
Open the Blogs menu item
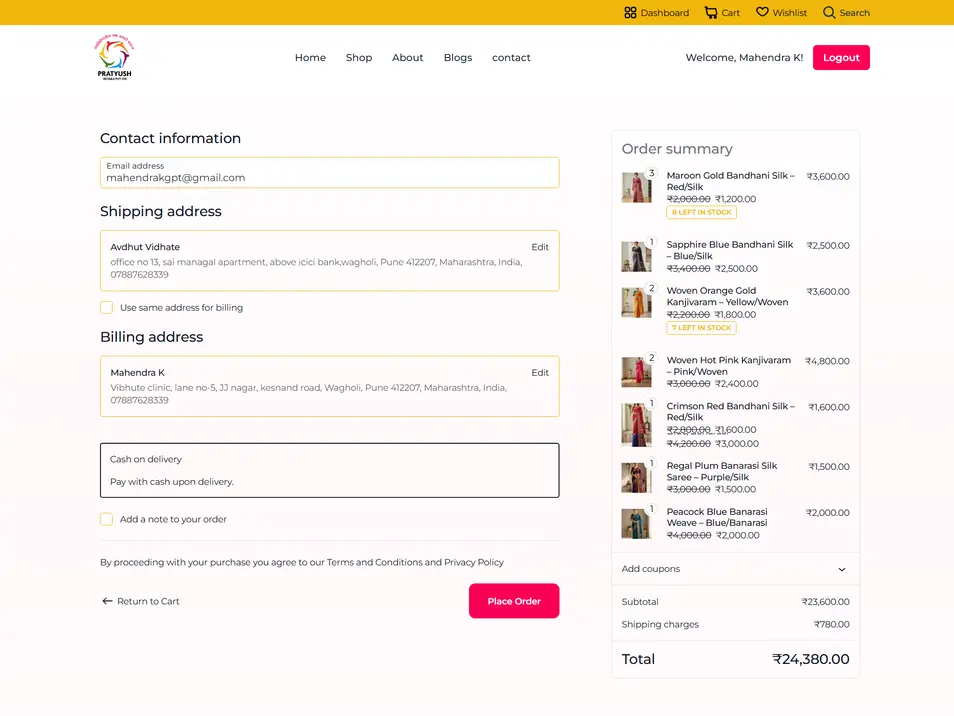click(458, 57)
